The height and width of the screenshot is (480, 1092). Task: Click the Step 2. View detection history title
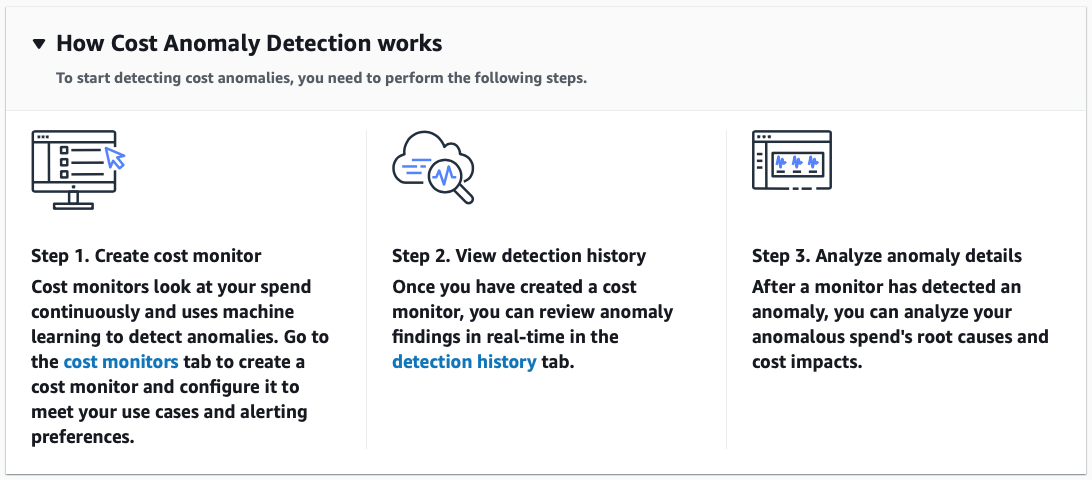[x=519, y=256]
